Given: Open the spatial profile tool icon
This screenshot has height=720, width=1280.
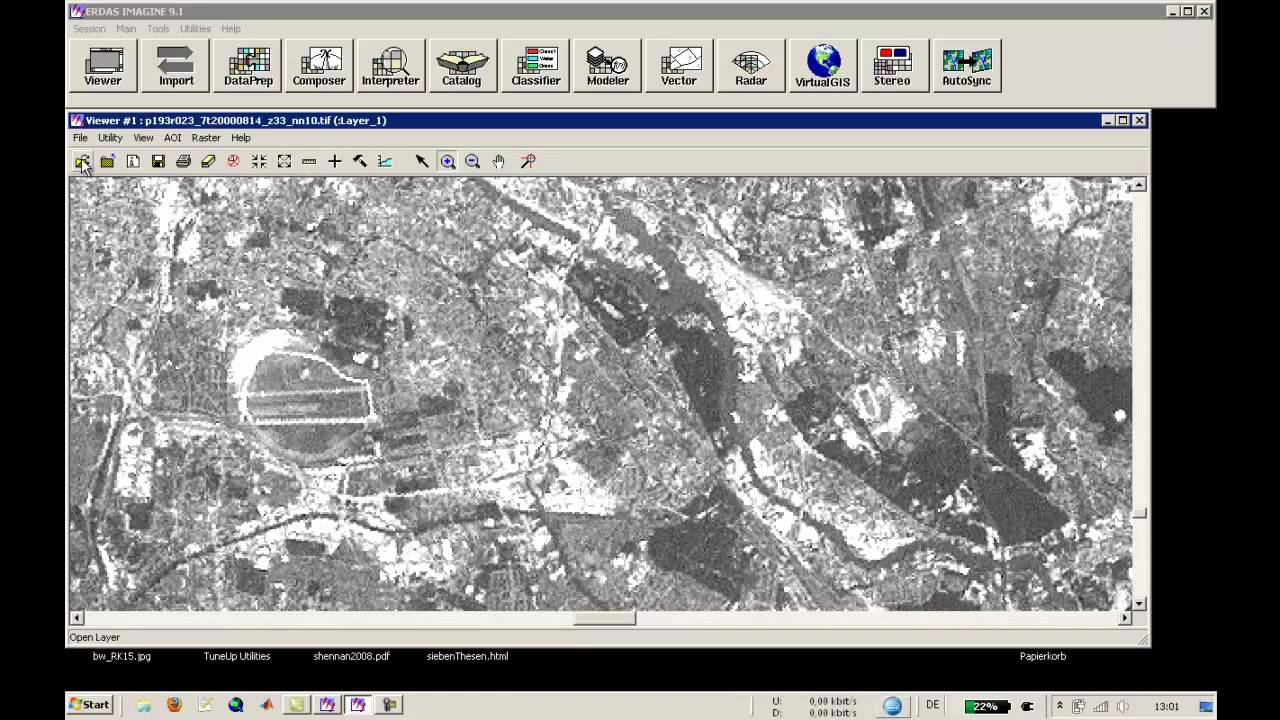Looking at the screenshot, I should pyautogui.click(x=385, y=161).
